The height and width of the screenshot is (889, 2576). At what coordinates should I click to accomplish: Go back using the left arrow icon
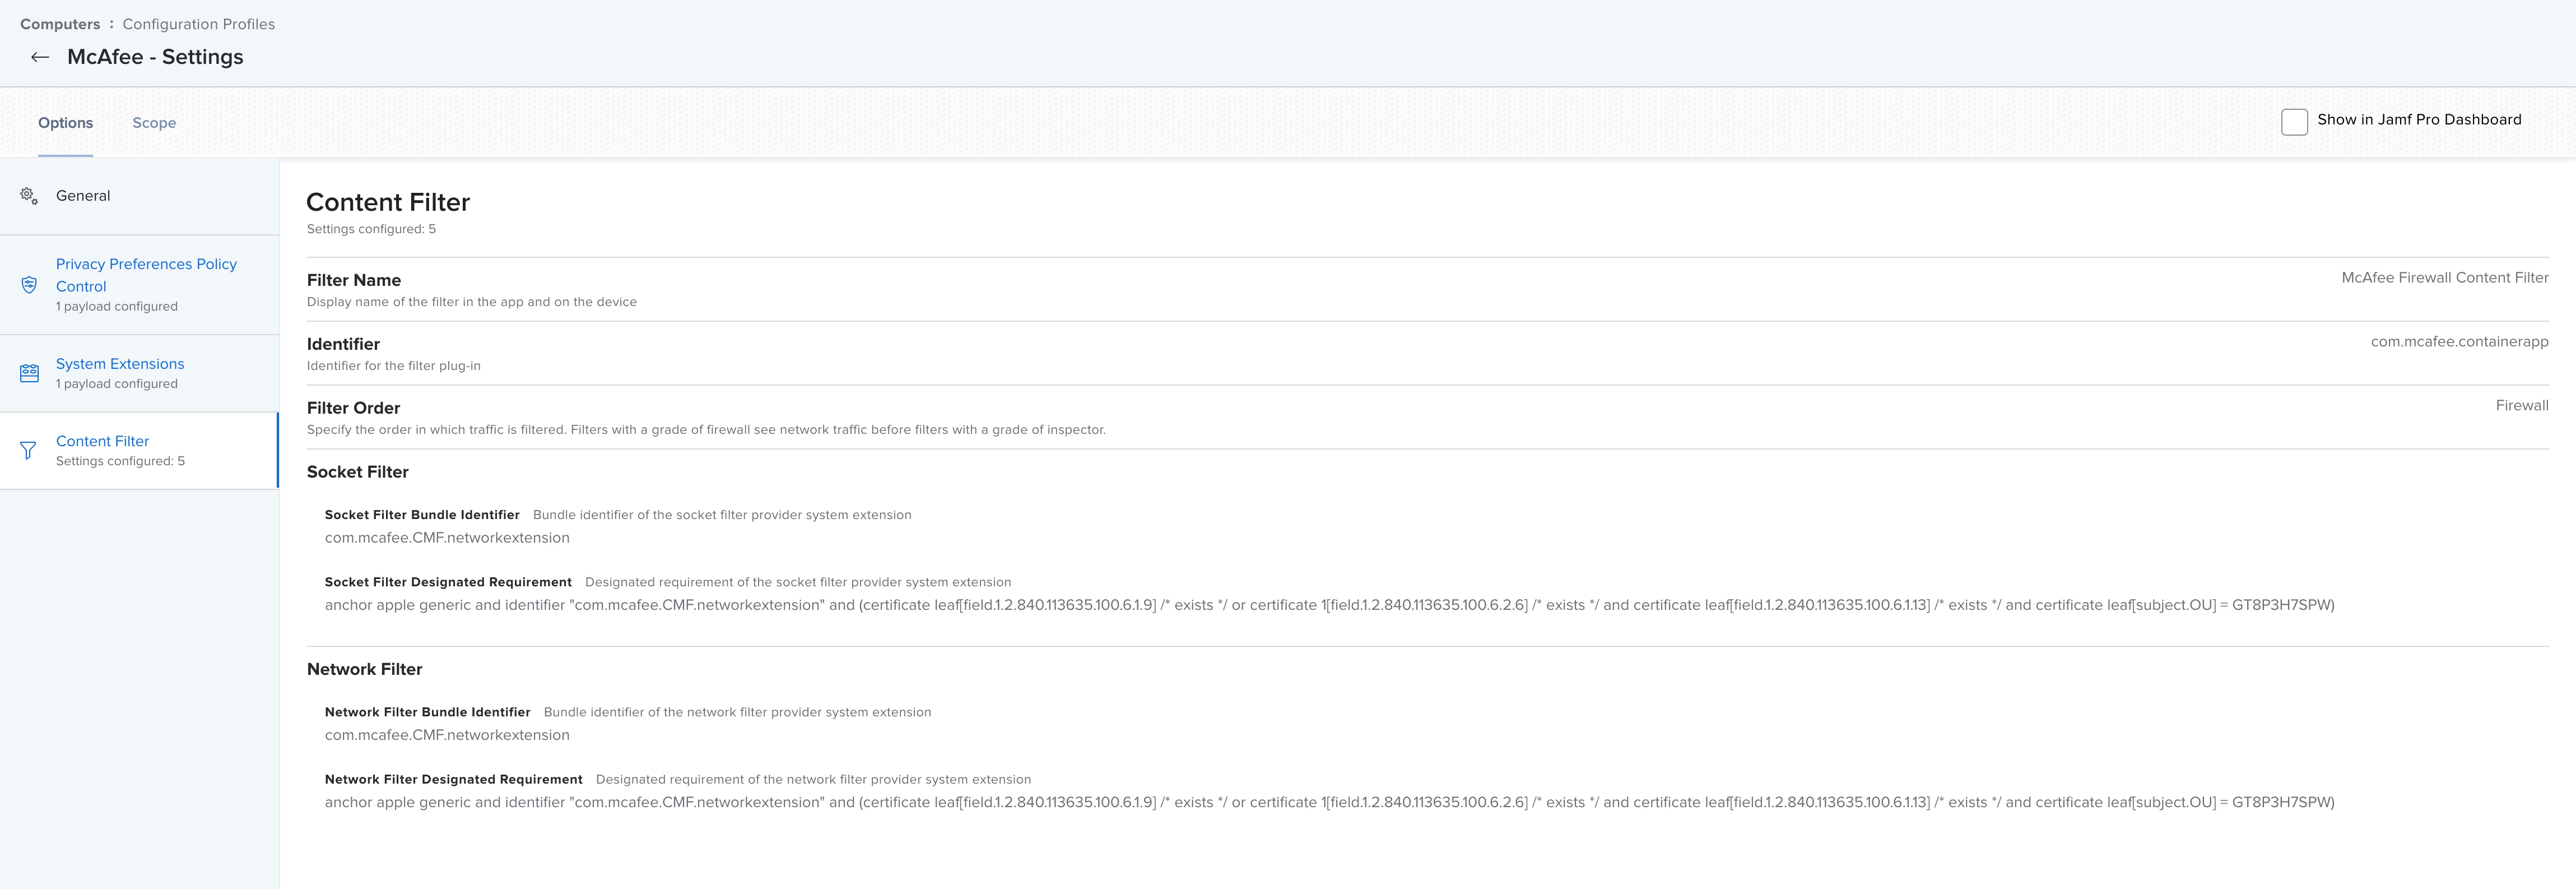point(40,57)
